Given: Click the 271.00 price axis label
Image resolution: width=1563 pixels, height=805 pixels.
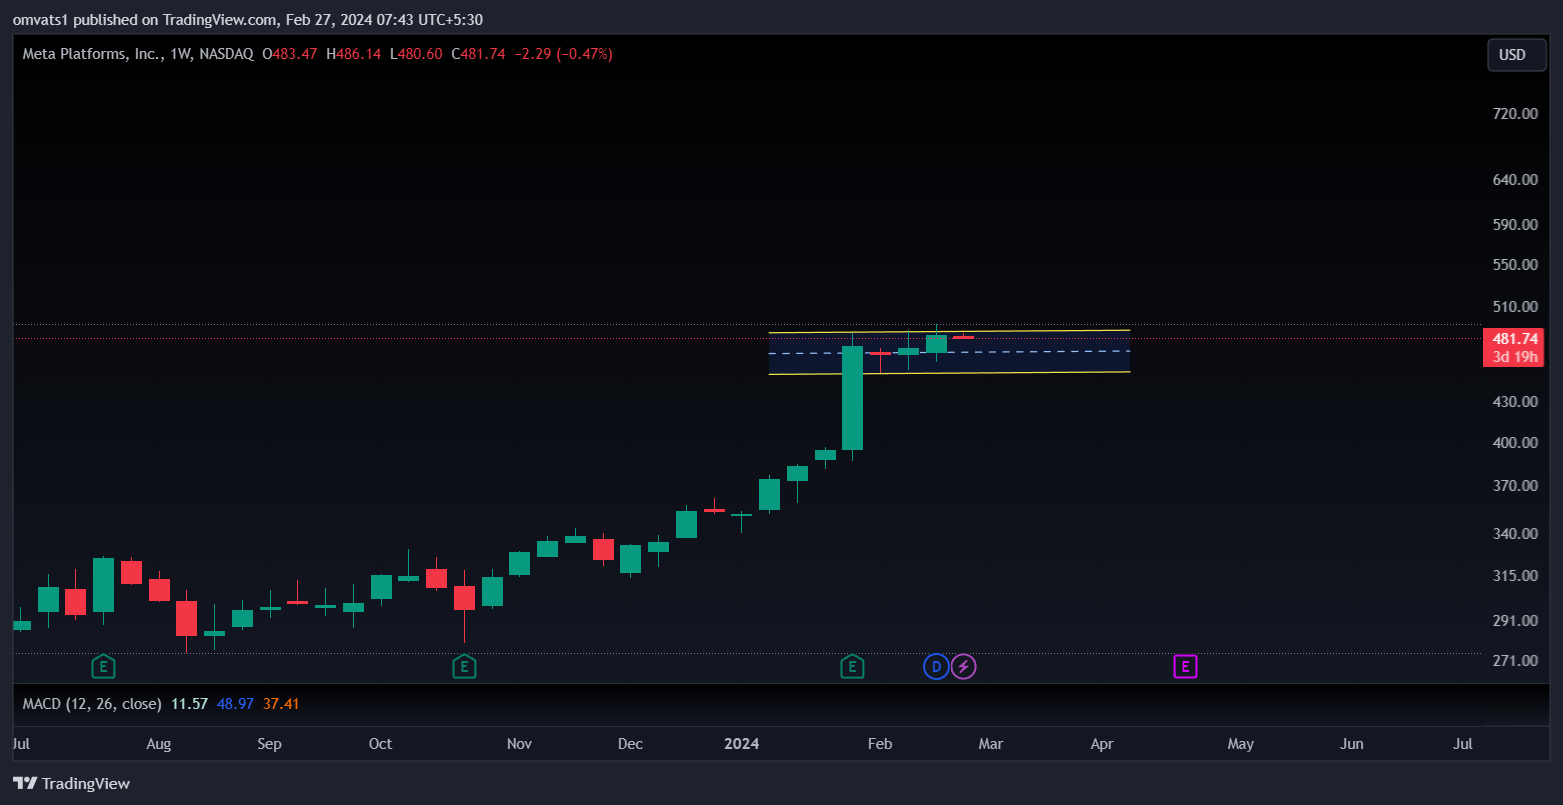Looking at the screenshot, I should click(x=1515, y=661).
